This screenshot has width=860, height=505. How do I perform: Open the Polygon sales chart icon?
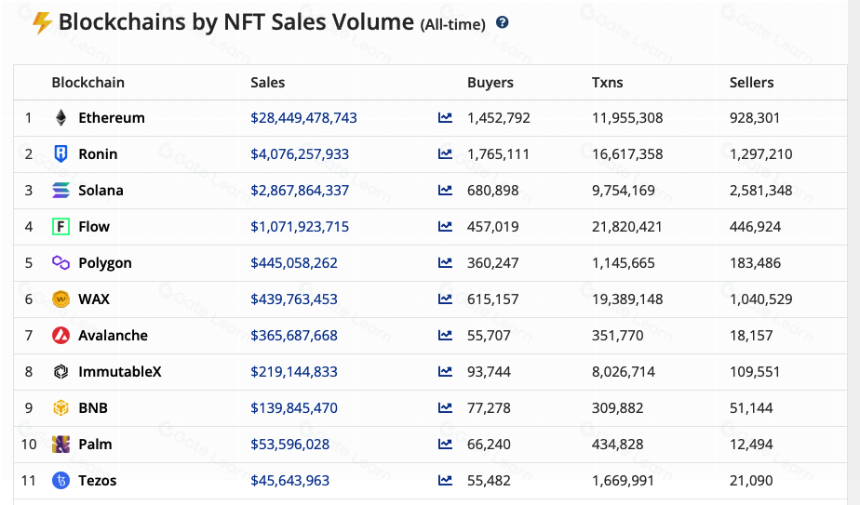[x=445, y=262]
